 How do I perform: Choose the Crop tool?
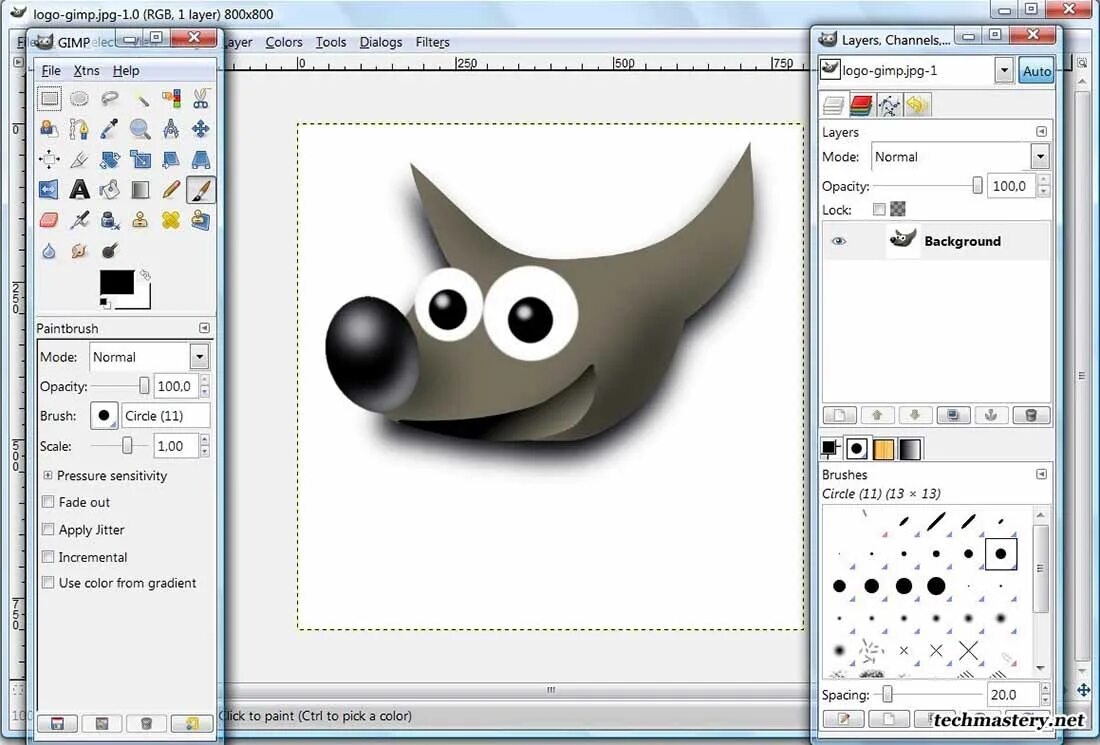pyautogui.click(x=79, y=159)
